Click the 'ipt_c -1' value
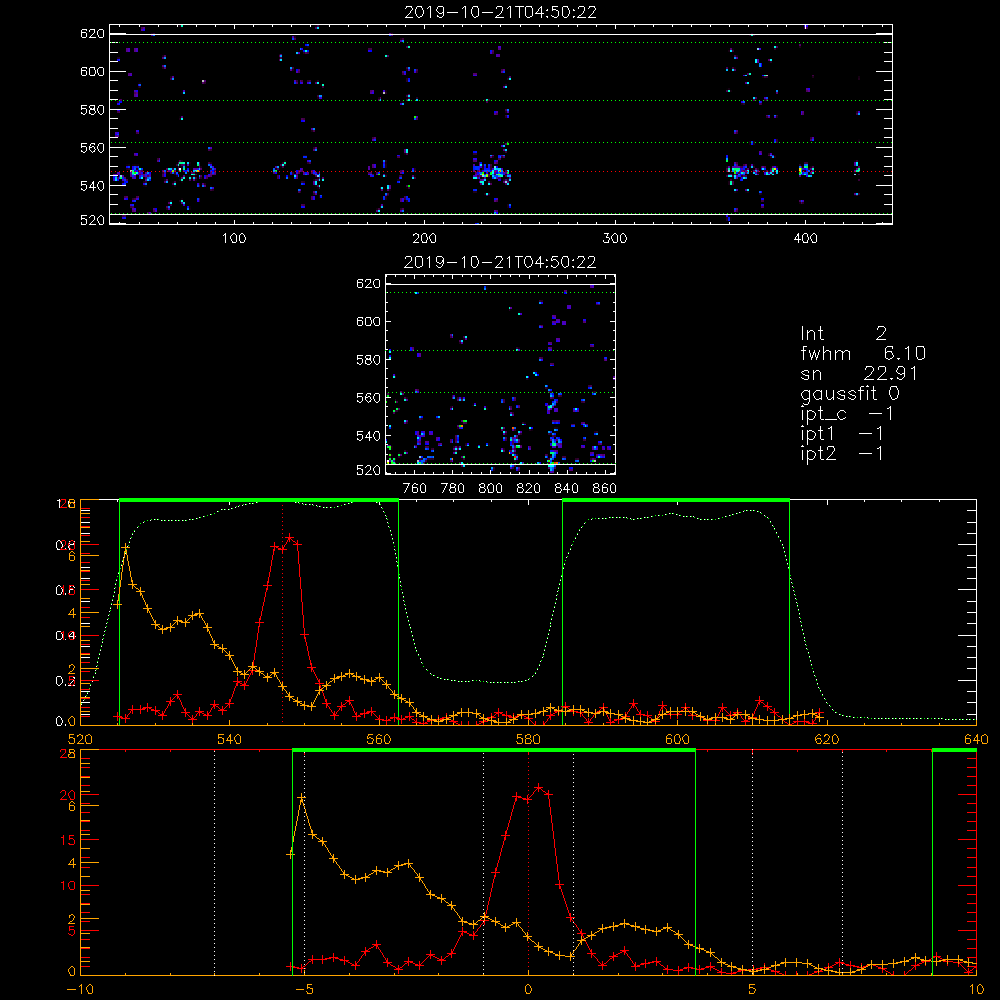 [x=847, y=415]
